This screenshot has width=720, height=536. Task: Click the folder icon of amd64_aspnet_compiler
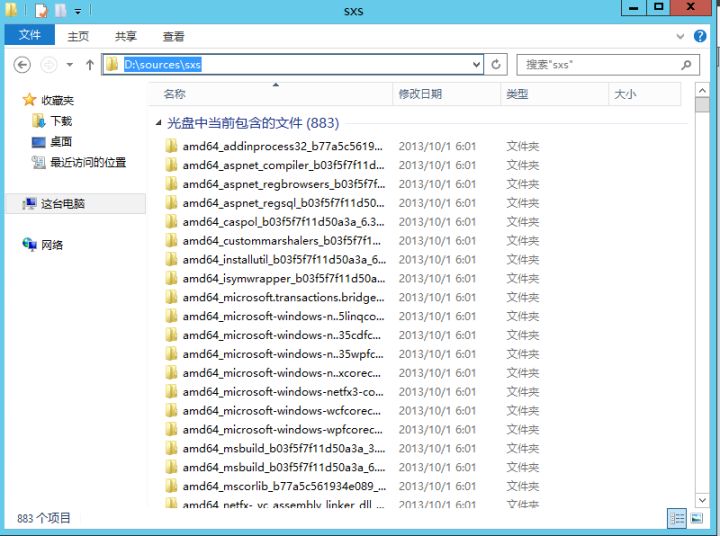(171, 165)
